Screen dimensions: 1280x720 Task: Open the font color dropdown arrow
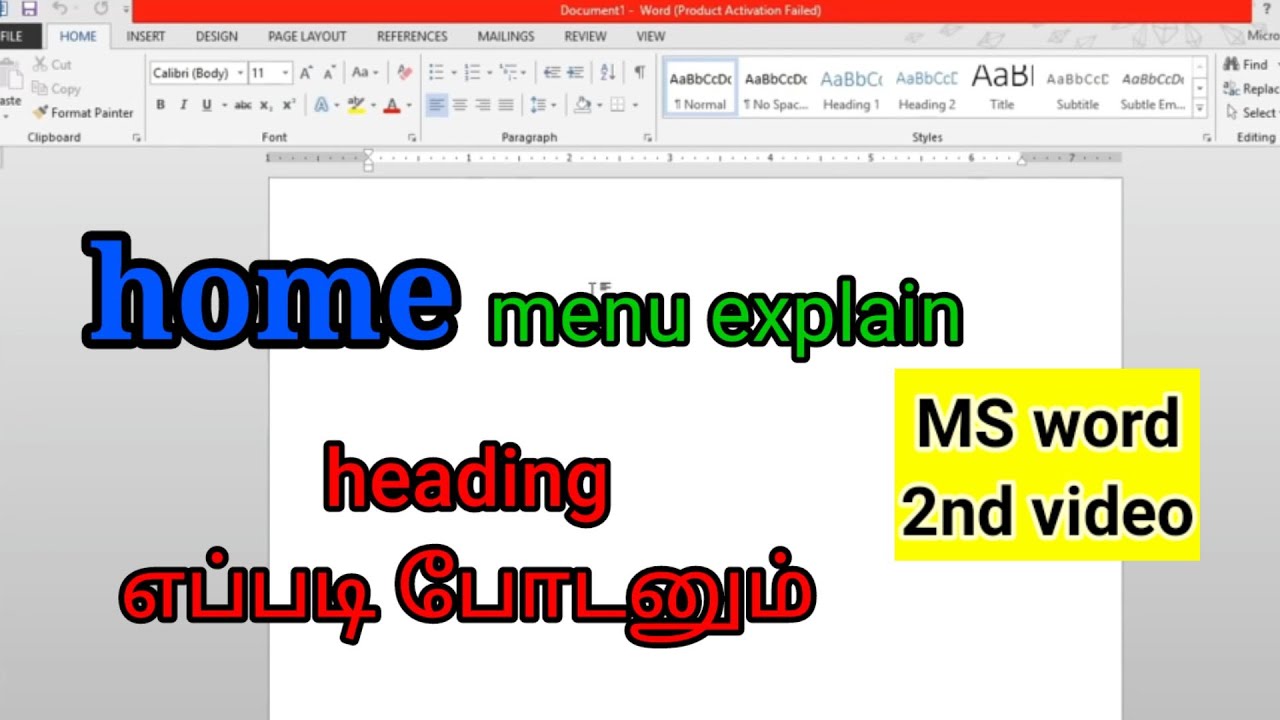(409, 105)
